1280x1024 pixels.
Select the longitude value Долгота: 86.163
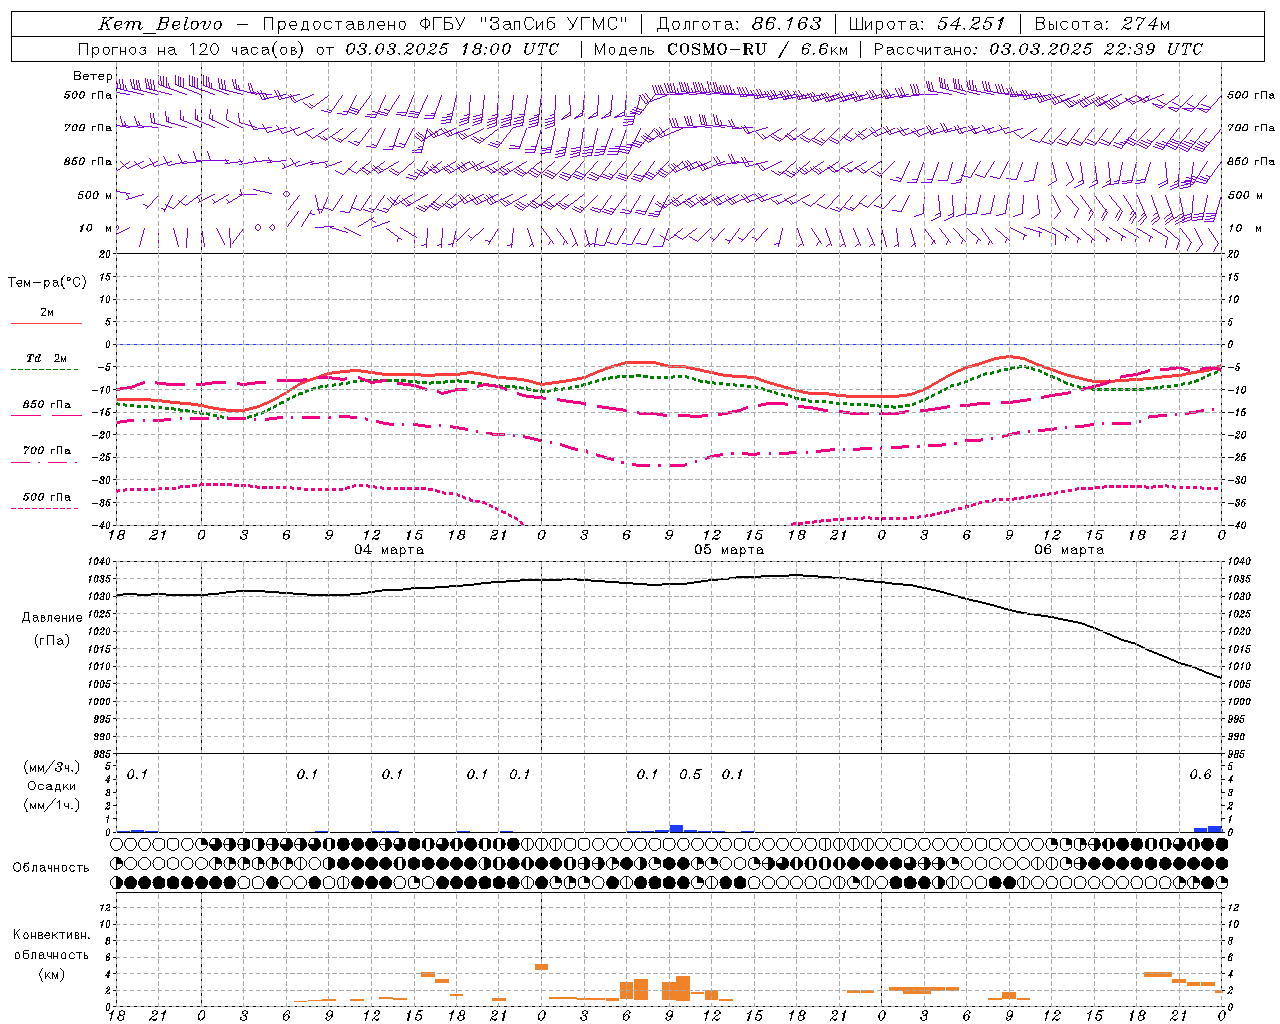[x=738, y=24]
